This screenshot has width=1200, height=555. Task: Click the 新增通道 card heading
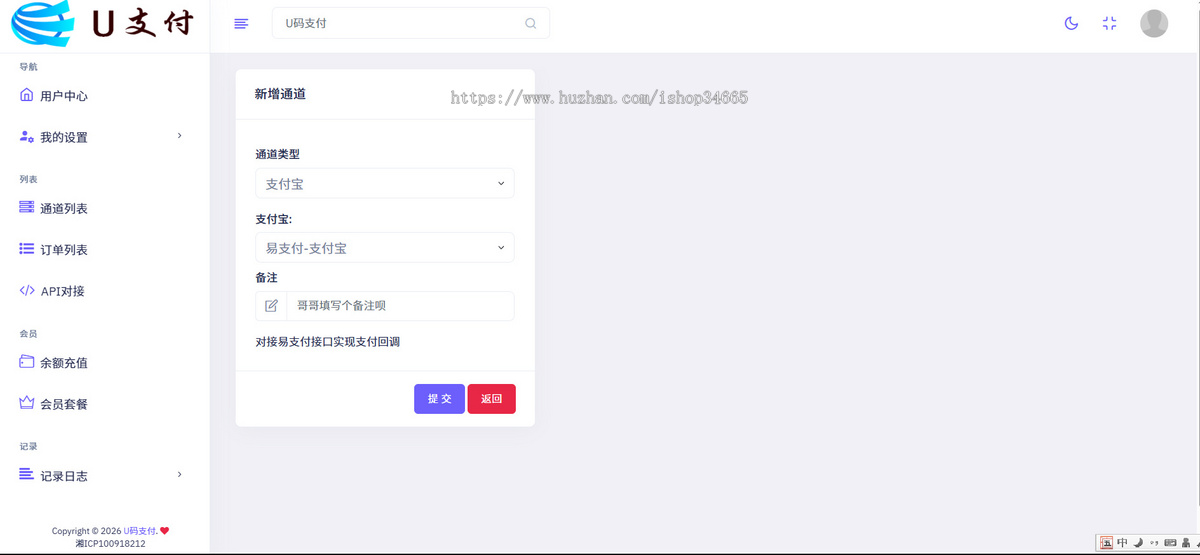click(280, 94)
